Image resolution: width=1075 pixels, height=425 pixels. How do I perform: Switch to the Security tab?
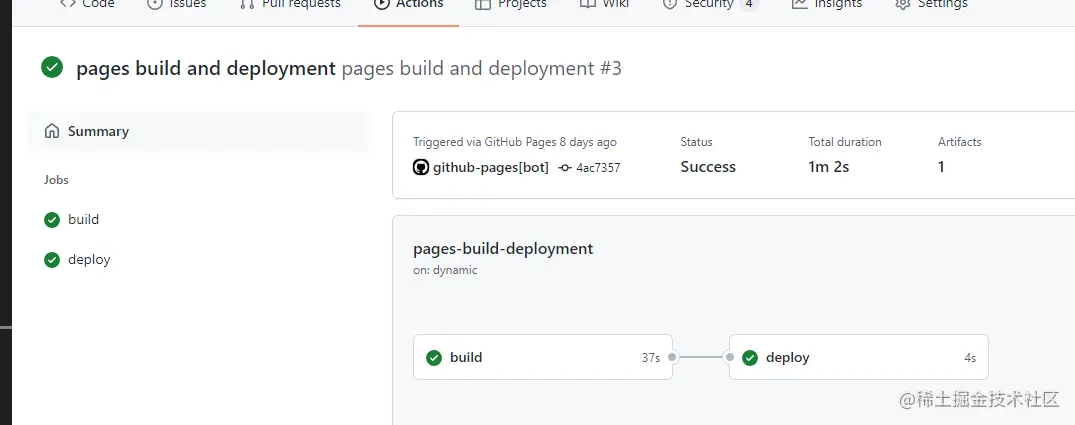709,5
